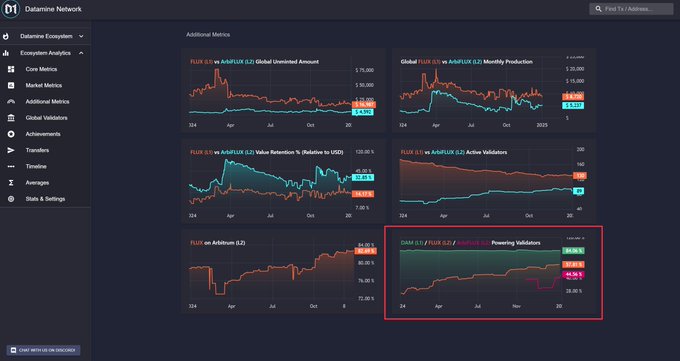Screen dimensions: 680x361
Task: Click the Additional Metrics gauge icon
Action: coord(11,102)
